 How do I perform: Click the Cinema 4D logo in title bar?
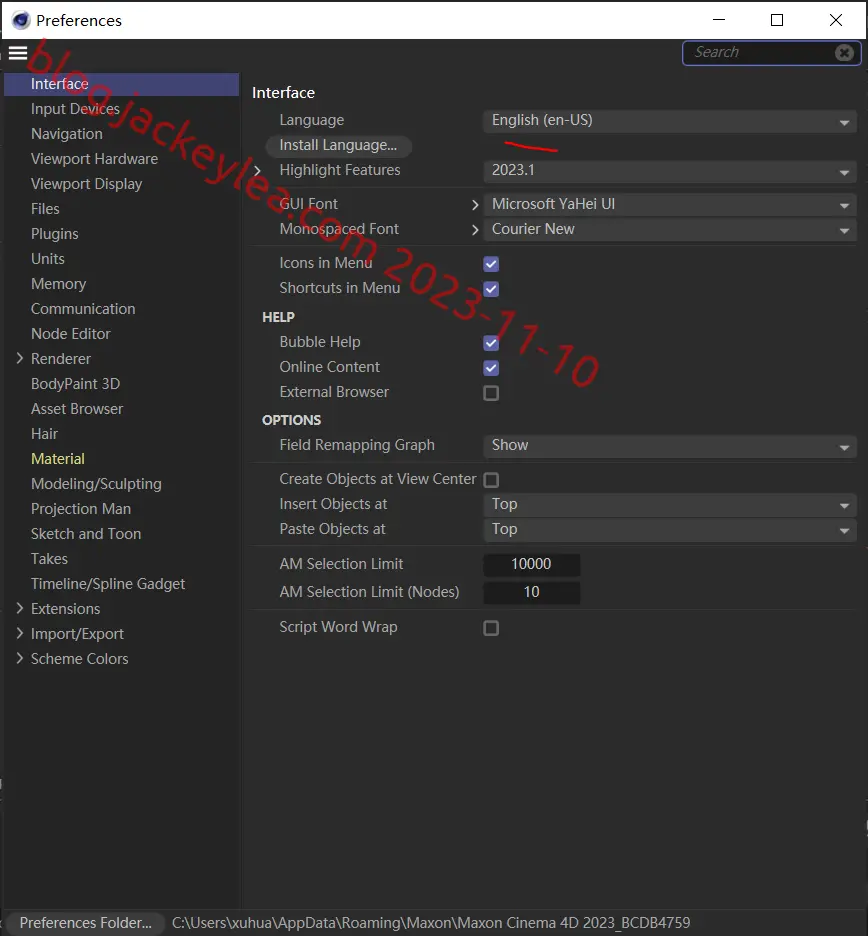click(21, 20)
